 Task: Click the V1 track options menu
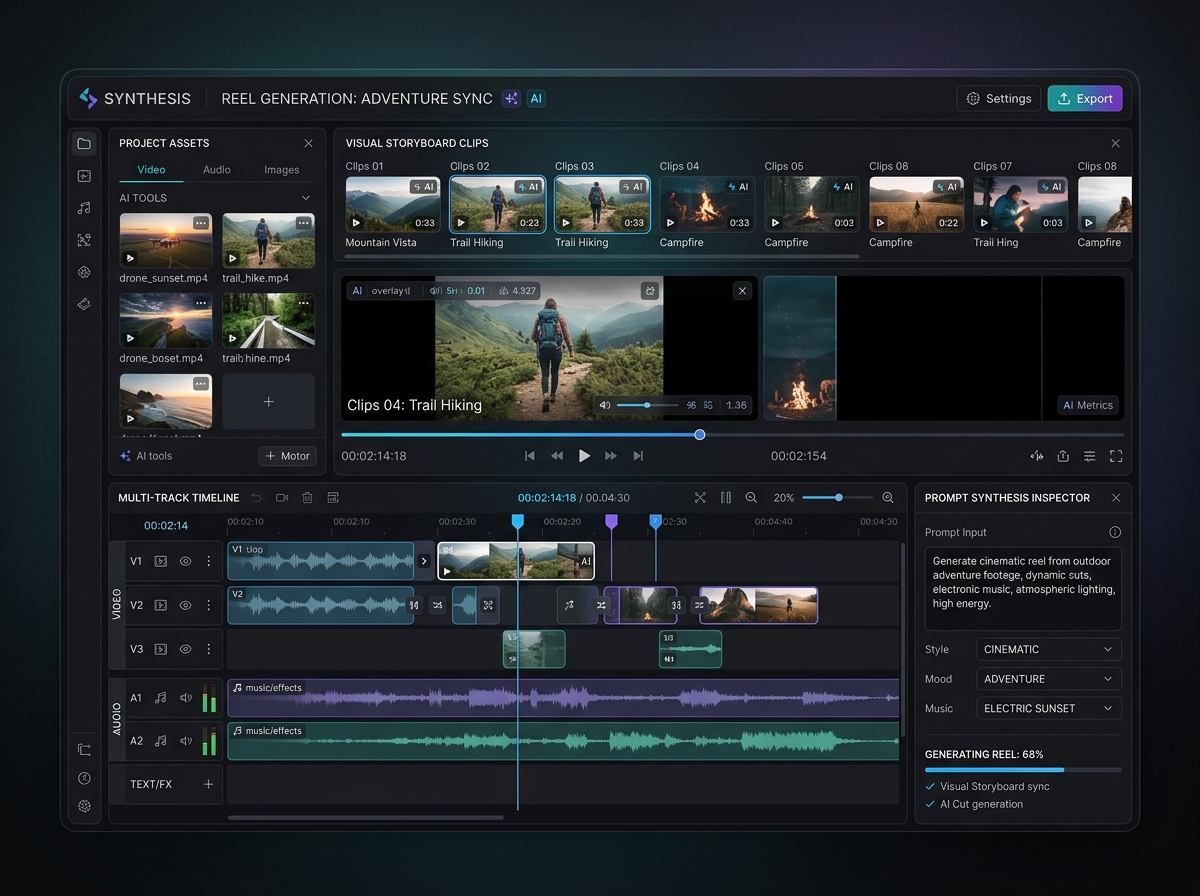(208, 561)
